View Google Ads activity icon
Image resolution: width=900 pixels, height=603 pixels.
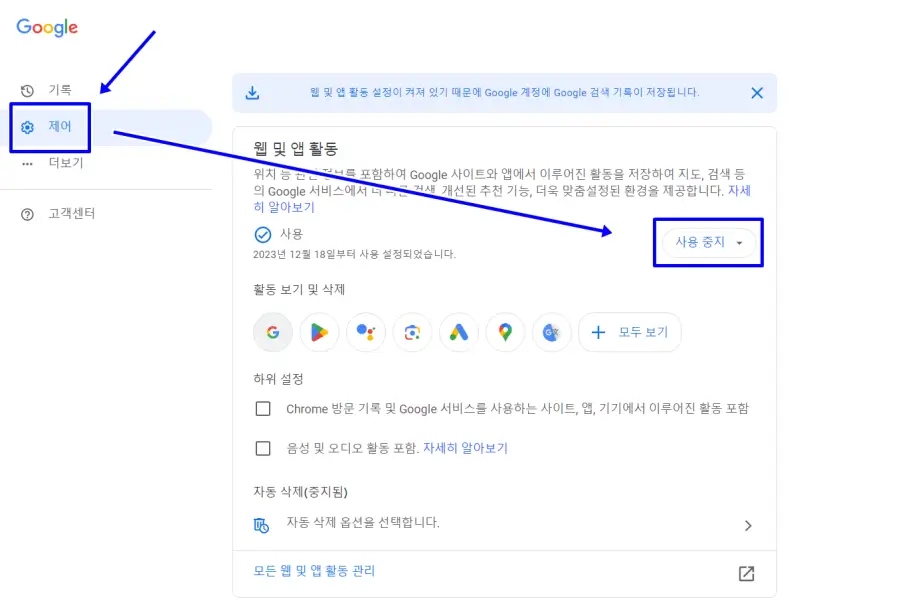pos(459,332)
